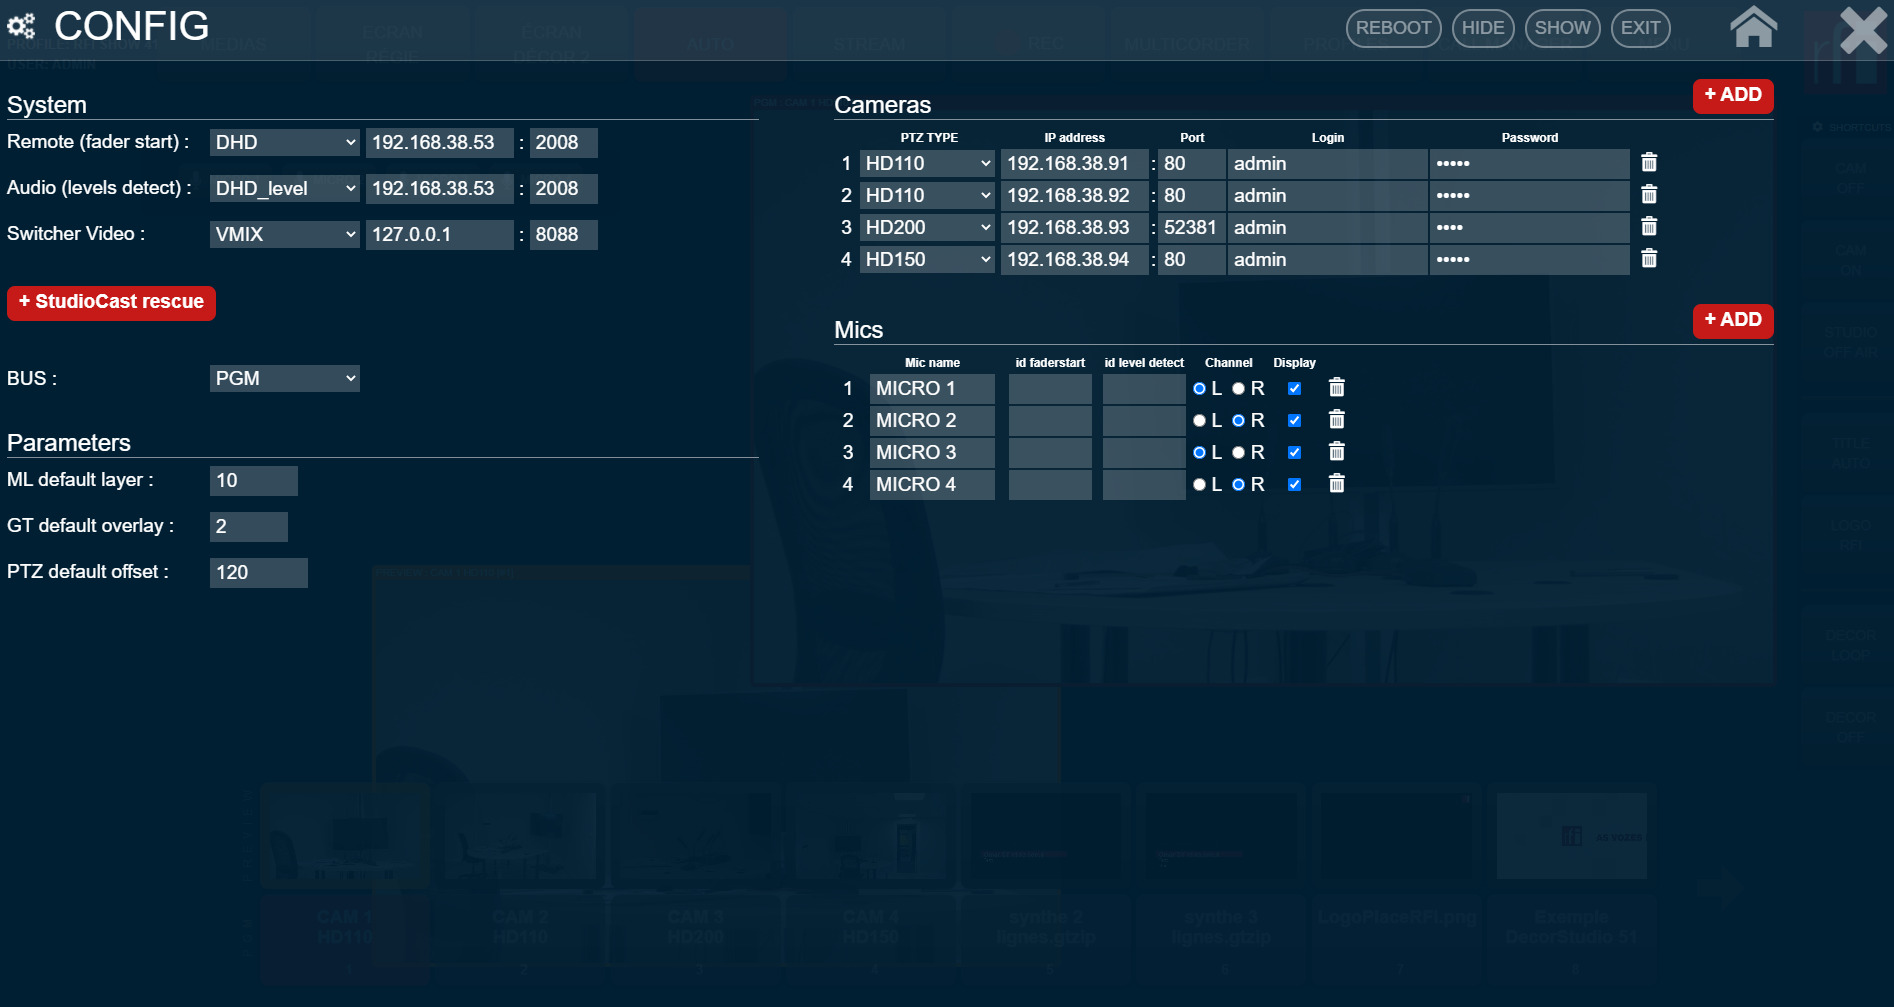
Task: Open the HD200 PTZ type dropdown
Action: pyautogui.click(x=927, y=227)
